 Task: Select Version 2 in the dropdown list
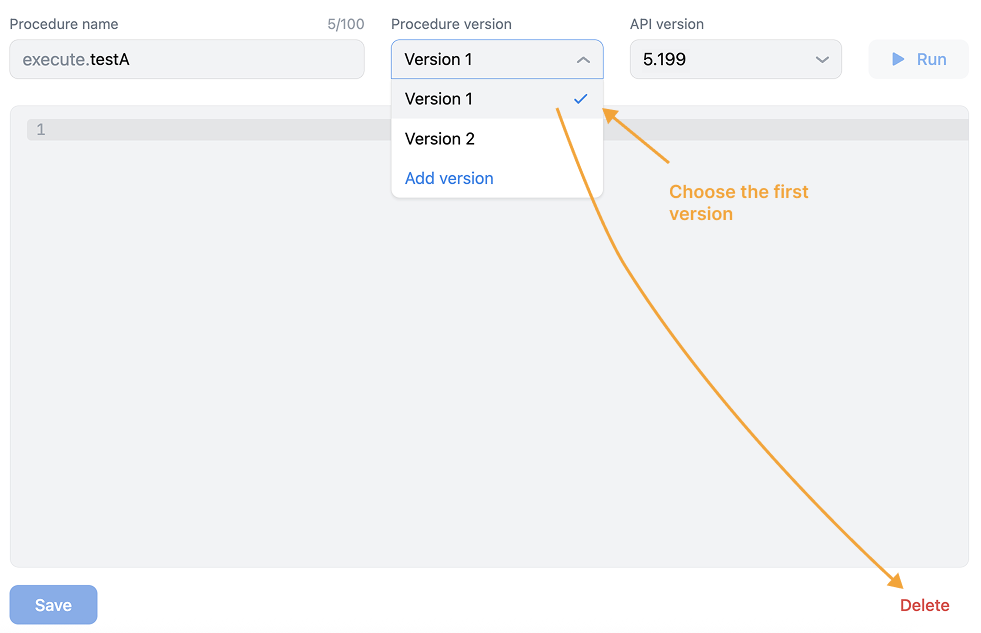click(x=497, y=138)
